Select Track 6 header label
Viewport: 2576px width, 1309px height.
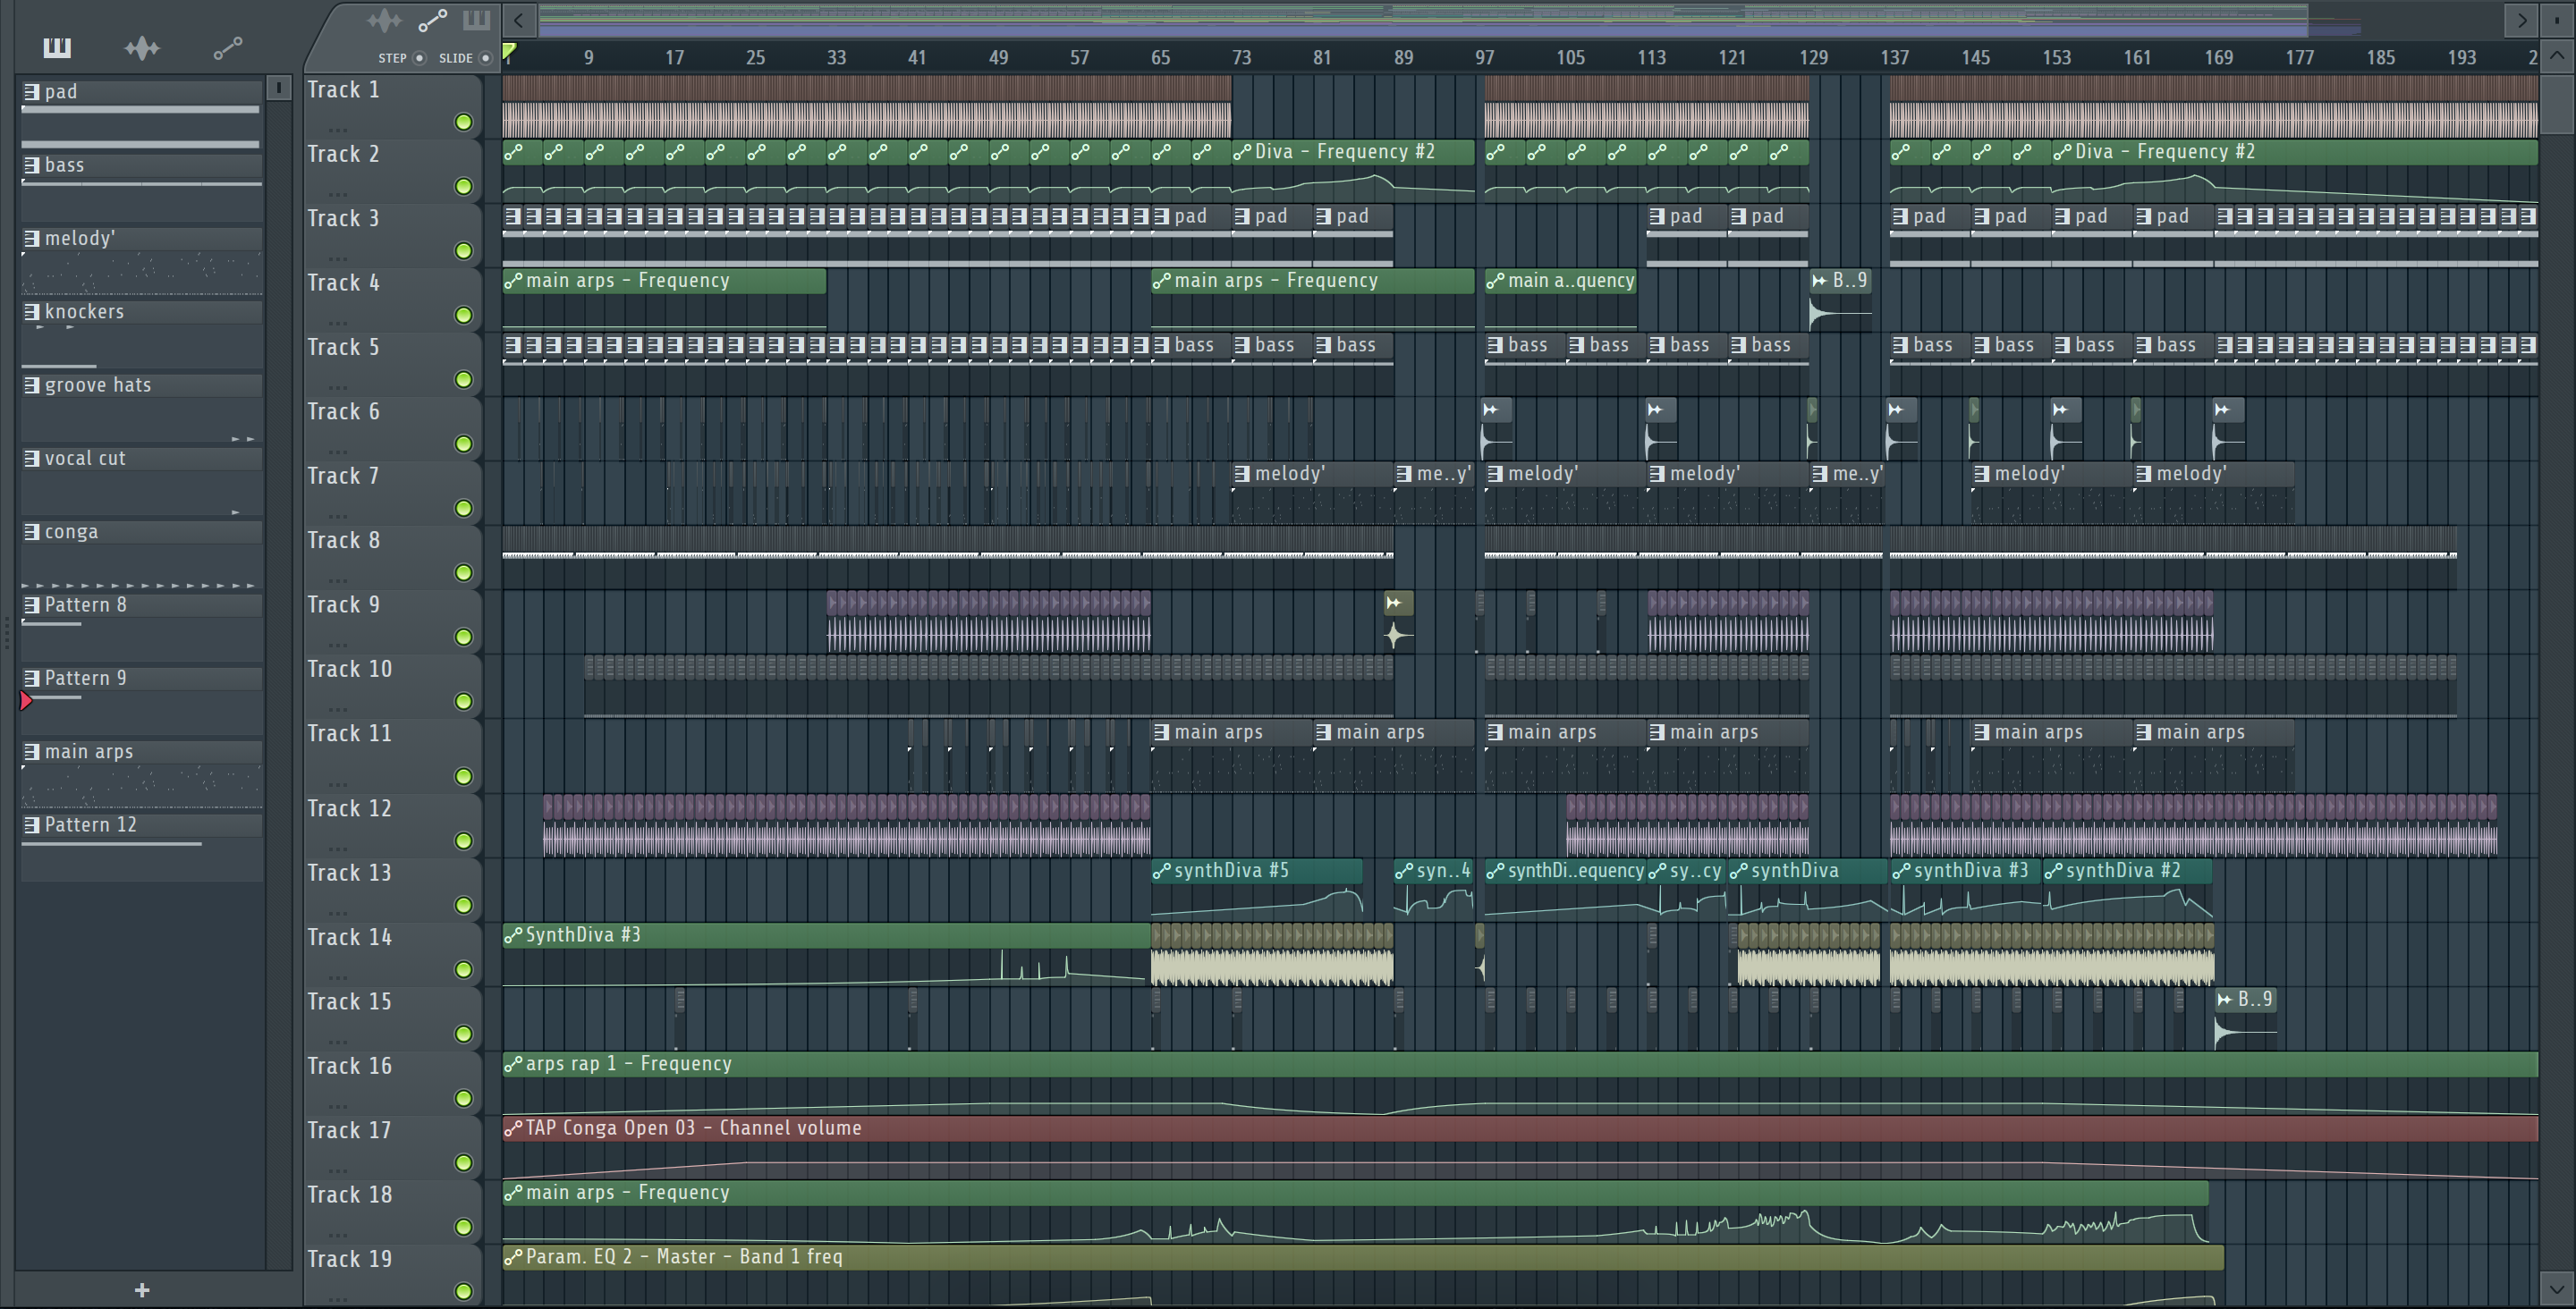pos(343,412)
